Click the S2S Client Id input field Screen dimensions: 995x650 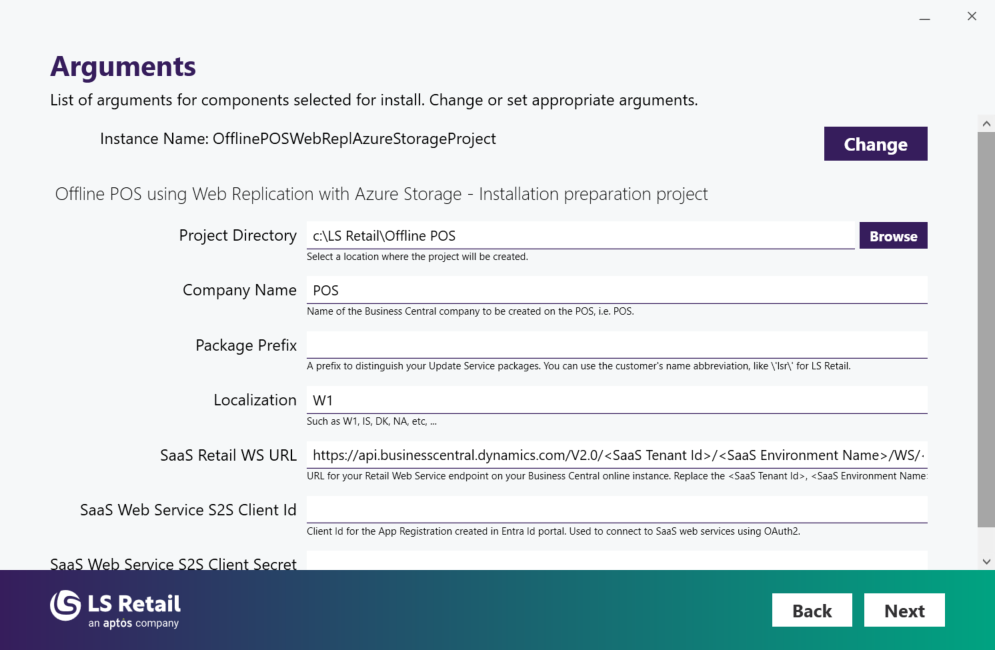pyautogui.click(x=617, y=510)
